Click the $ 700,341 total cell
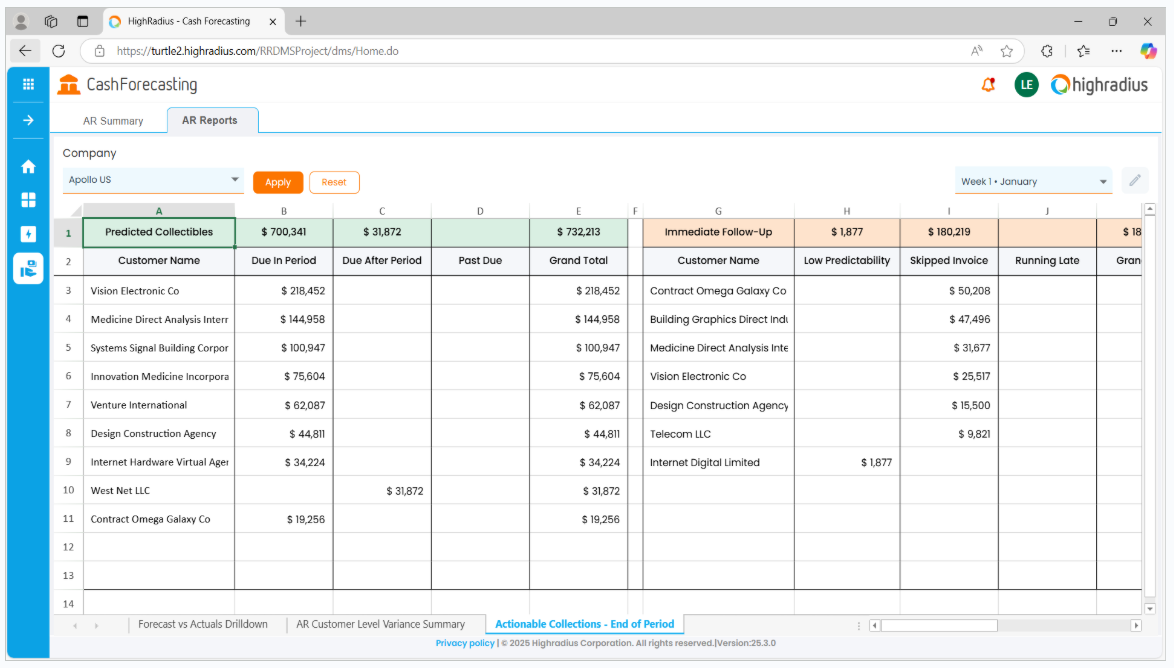Screen dimensions: 1174x668 click(284, 232)
